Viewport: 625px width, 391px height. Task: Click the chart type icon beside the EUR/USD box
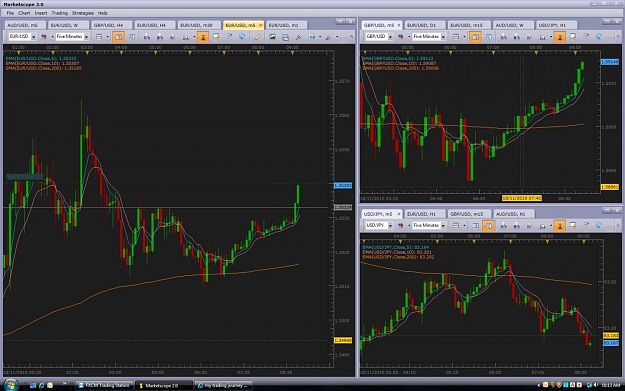pos(44,37)
